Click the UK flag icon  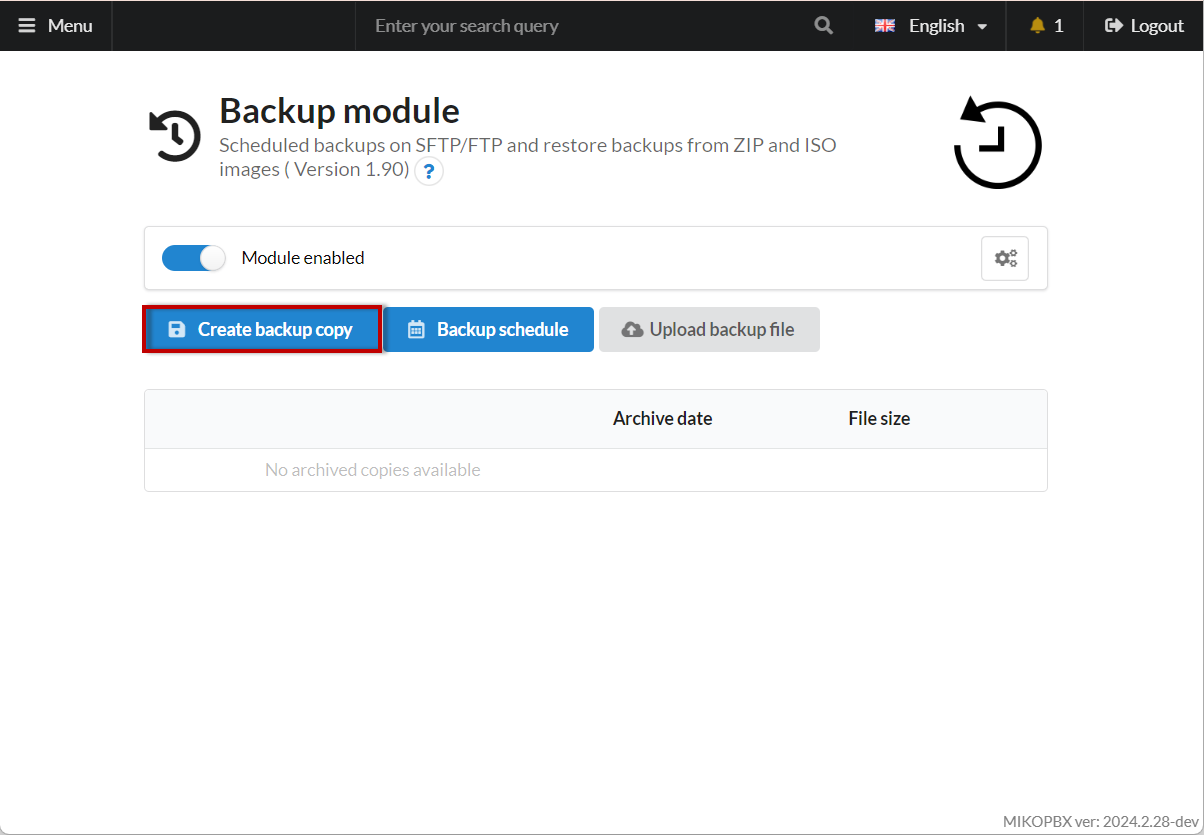click(x=885, y=26)
